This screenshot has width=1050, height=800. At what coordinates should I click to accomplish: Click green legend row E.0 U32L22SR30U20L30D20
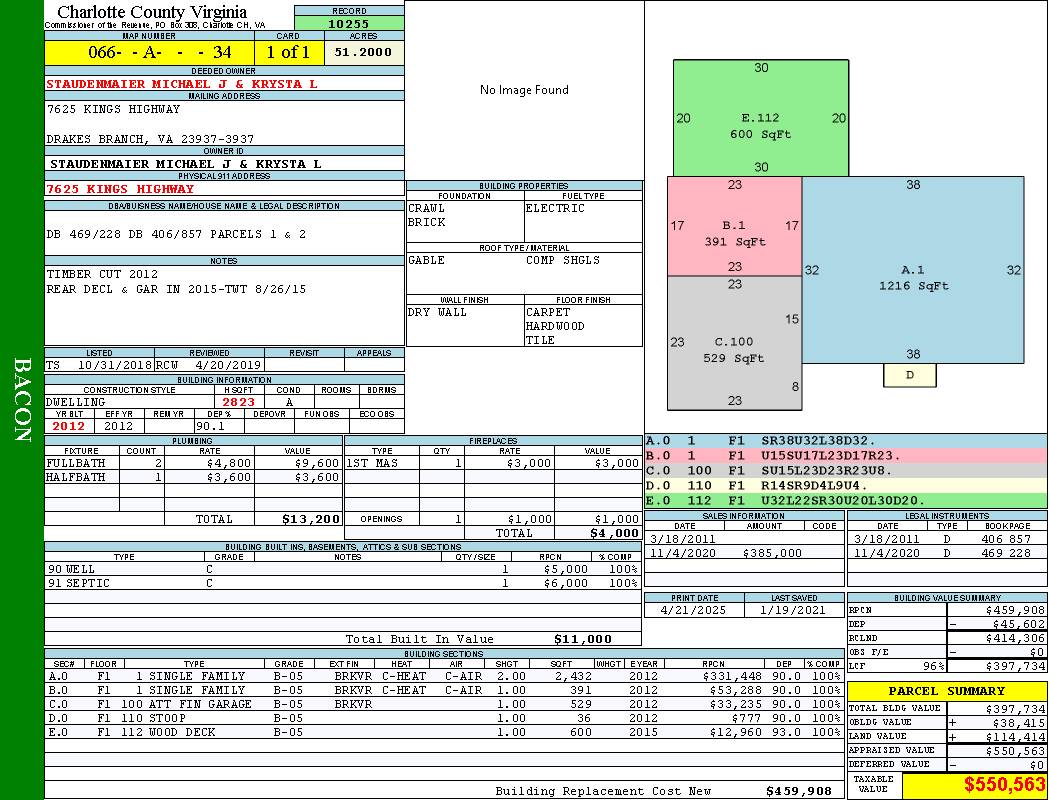(x=846, y=500)
